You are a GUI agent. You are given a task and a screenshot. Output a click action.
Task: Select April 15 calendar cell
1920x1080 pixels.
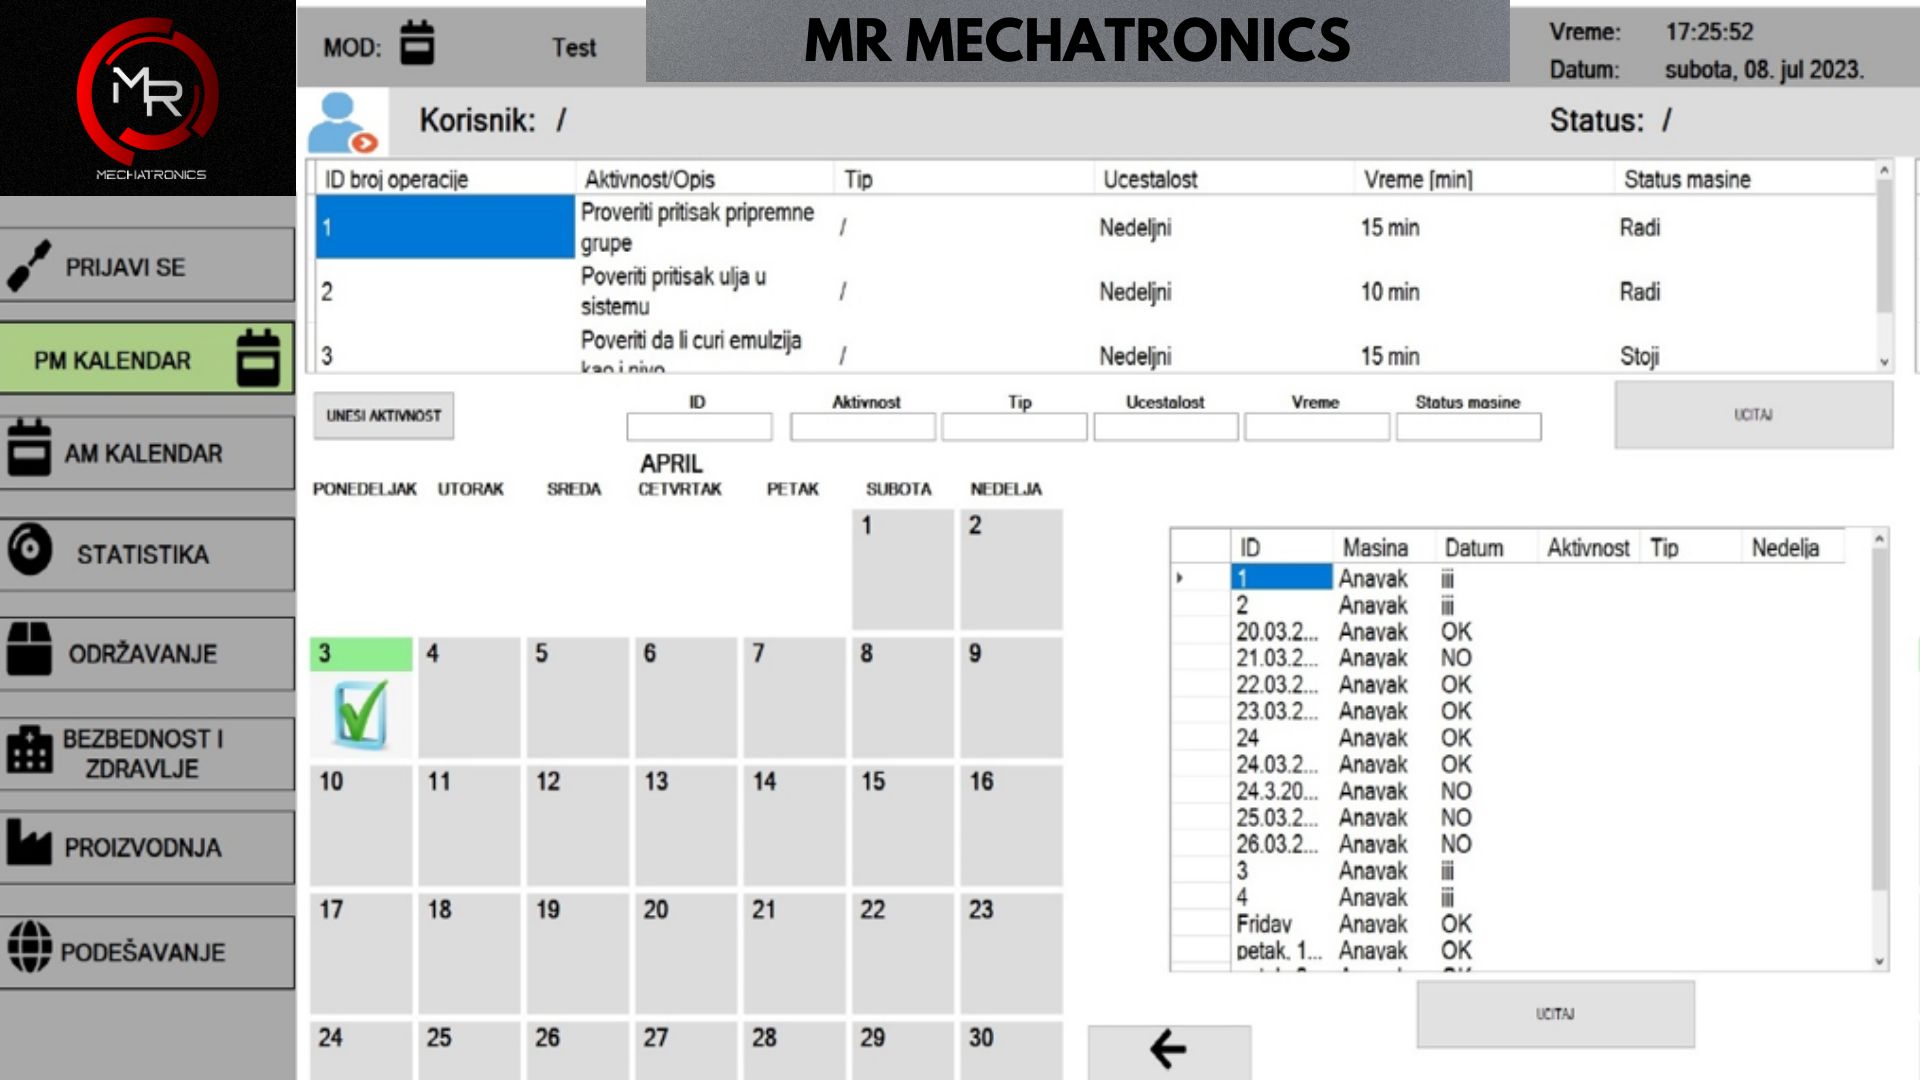point(903,824)
